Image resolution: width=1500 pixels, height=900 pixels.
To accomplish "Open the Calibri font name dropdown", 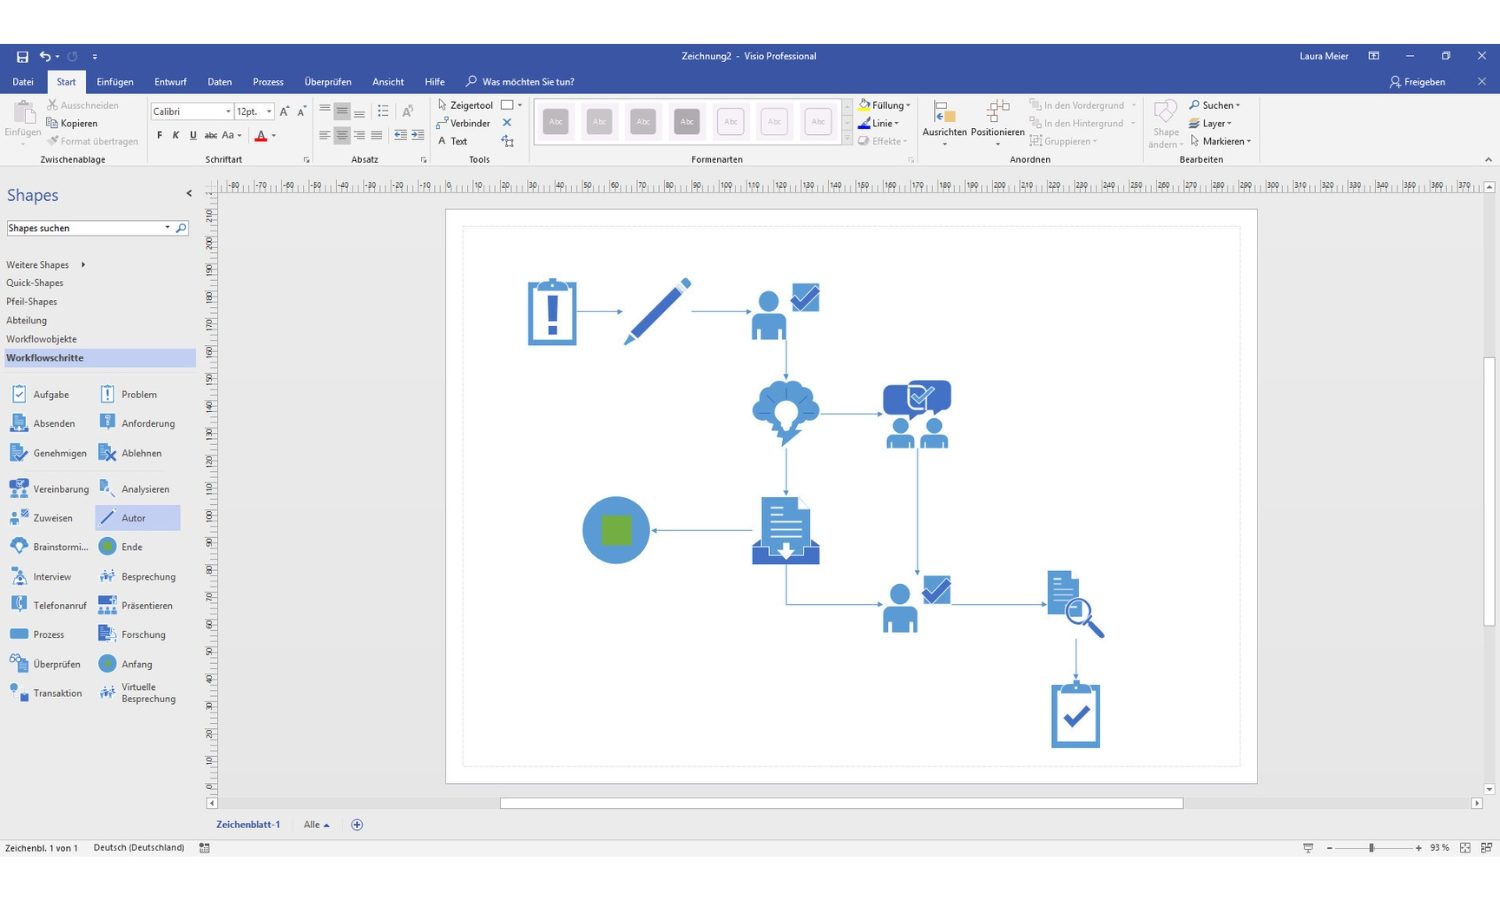I will [228, 111].
